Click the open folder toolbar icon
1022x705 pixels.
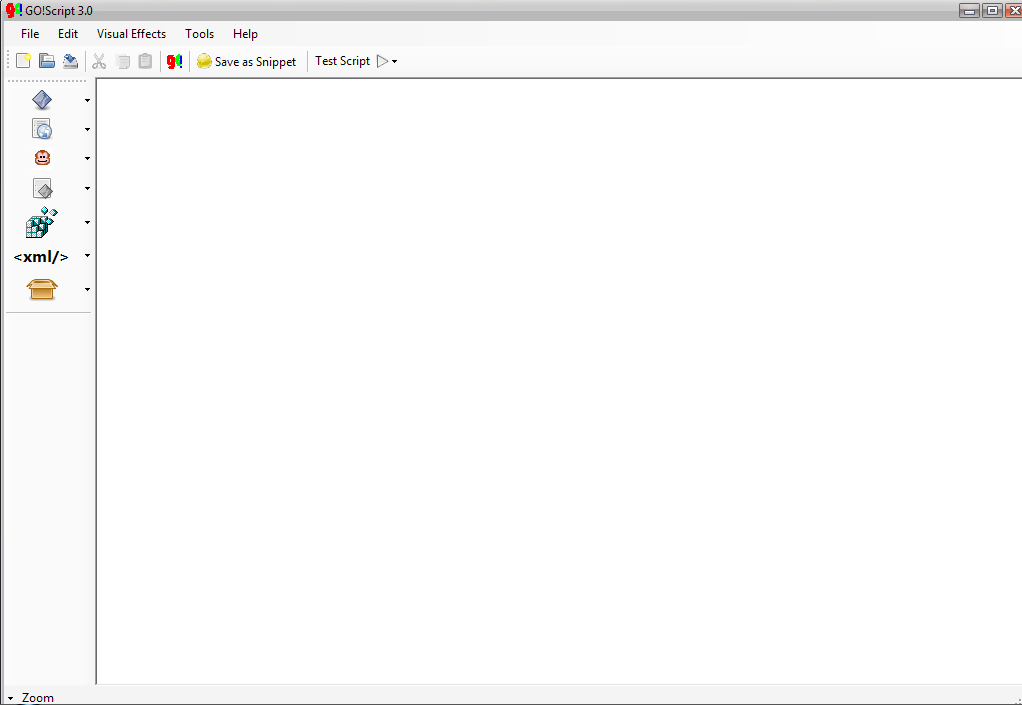pos(47,61)
